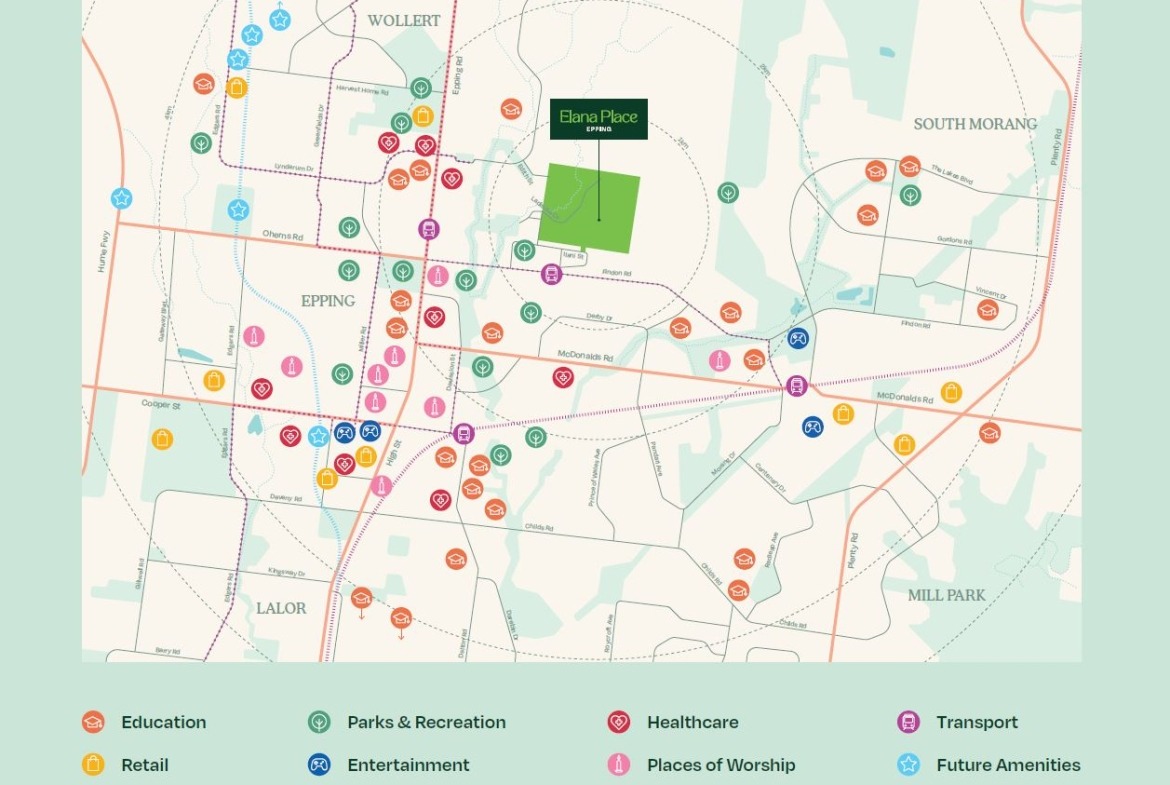Click the Kingsway Dr street label
This screenshot has height=785, width=1170.
pyautogui.click(x=287, y=572)
